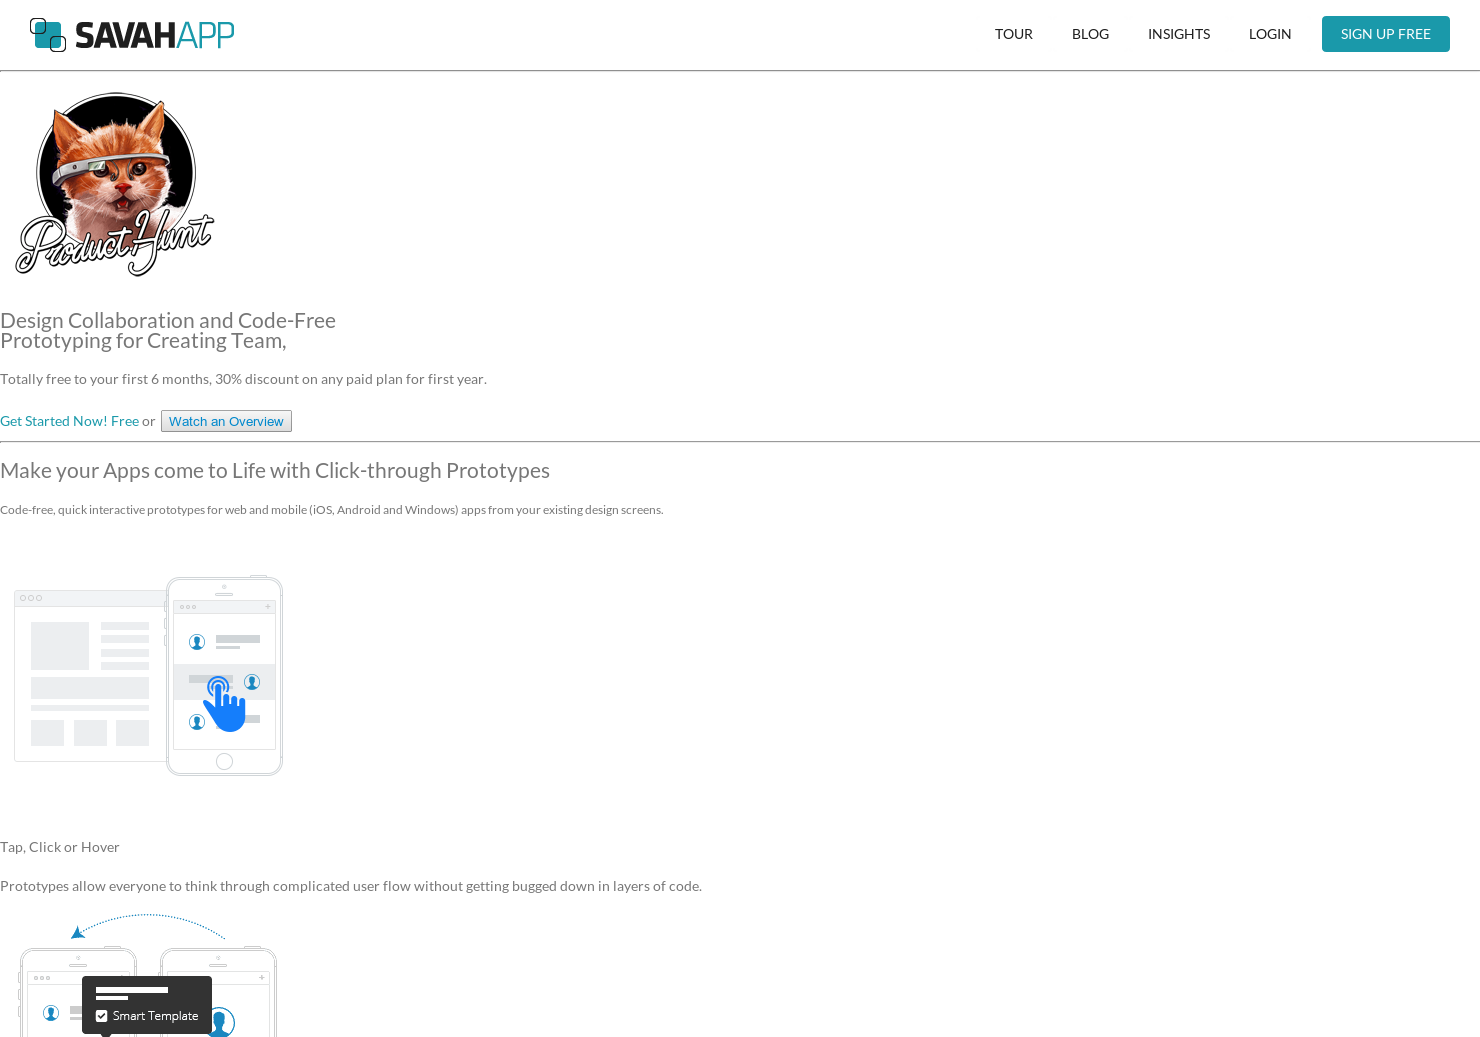This screenshot has width=1480, height=1037.
Task: Click the SIGN UP FREE button
Action: coord(1385,33)
